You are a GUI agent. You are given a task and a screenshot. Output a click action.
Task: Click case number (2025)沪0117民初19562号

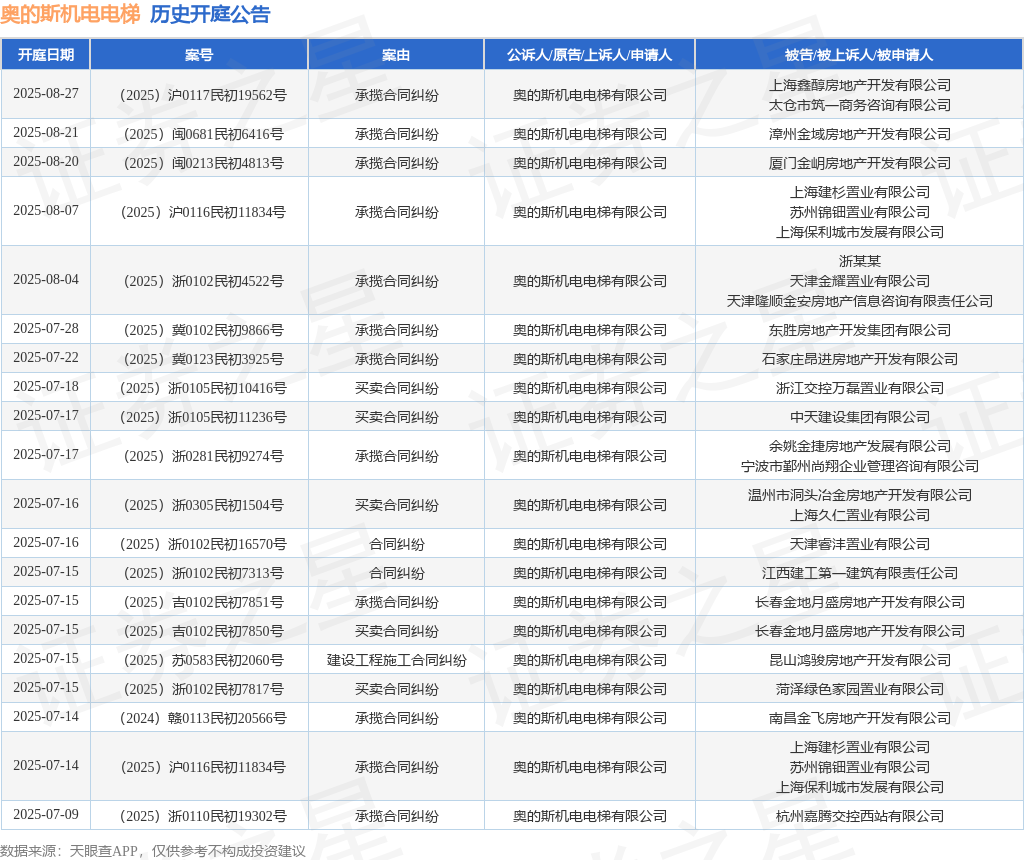pos(203,95)
